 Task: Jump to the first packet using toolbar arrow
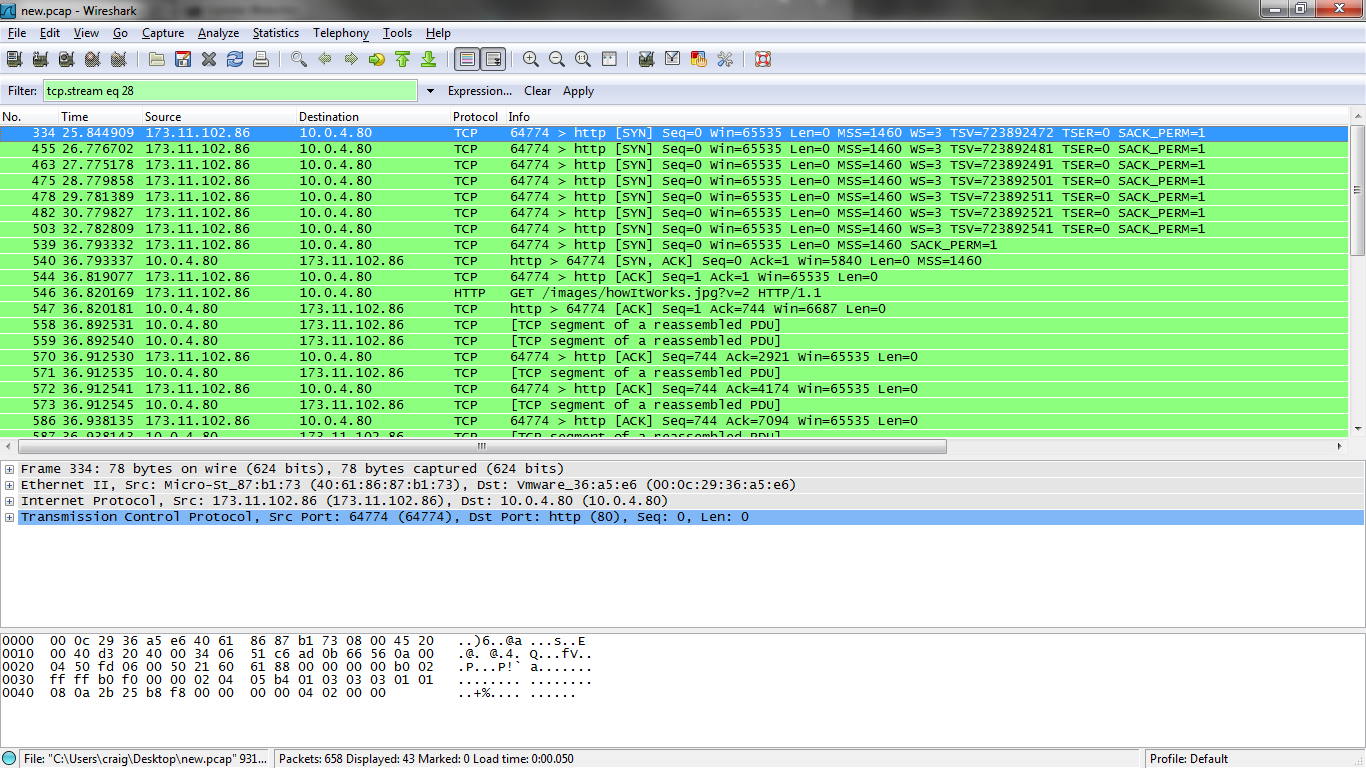pyautogui.click(x=403, y=60)
